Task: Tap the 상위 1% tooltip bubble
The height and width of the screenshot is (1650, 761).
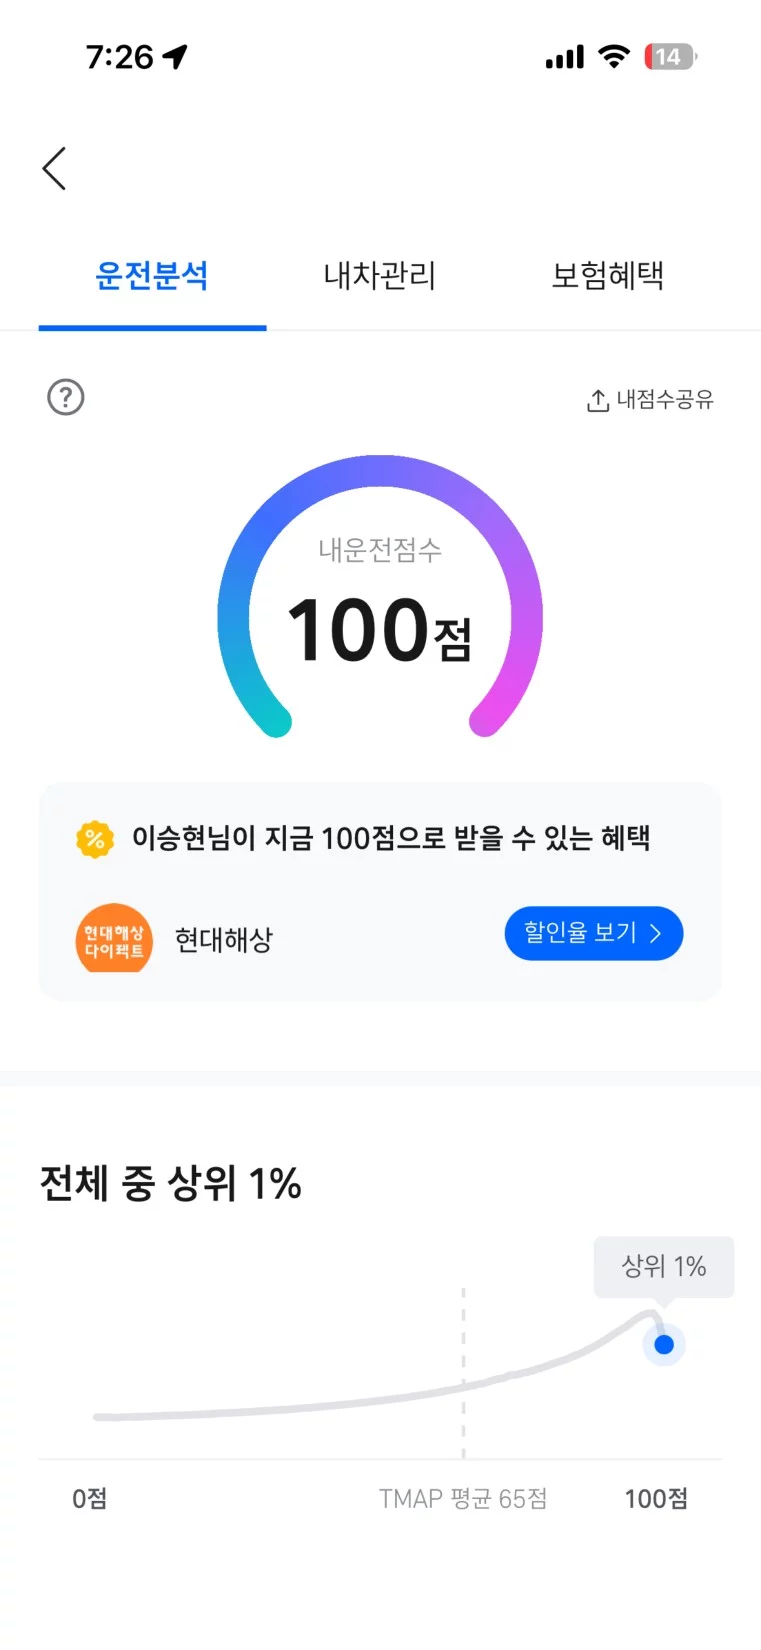Action: [664, 1267]
